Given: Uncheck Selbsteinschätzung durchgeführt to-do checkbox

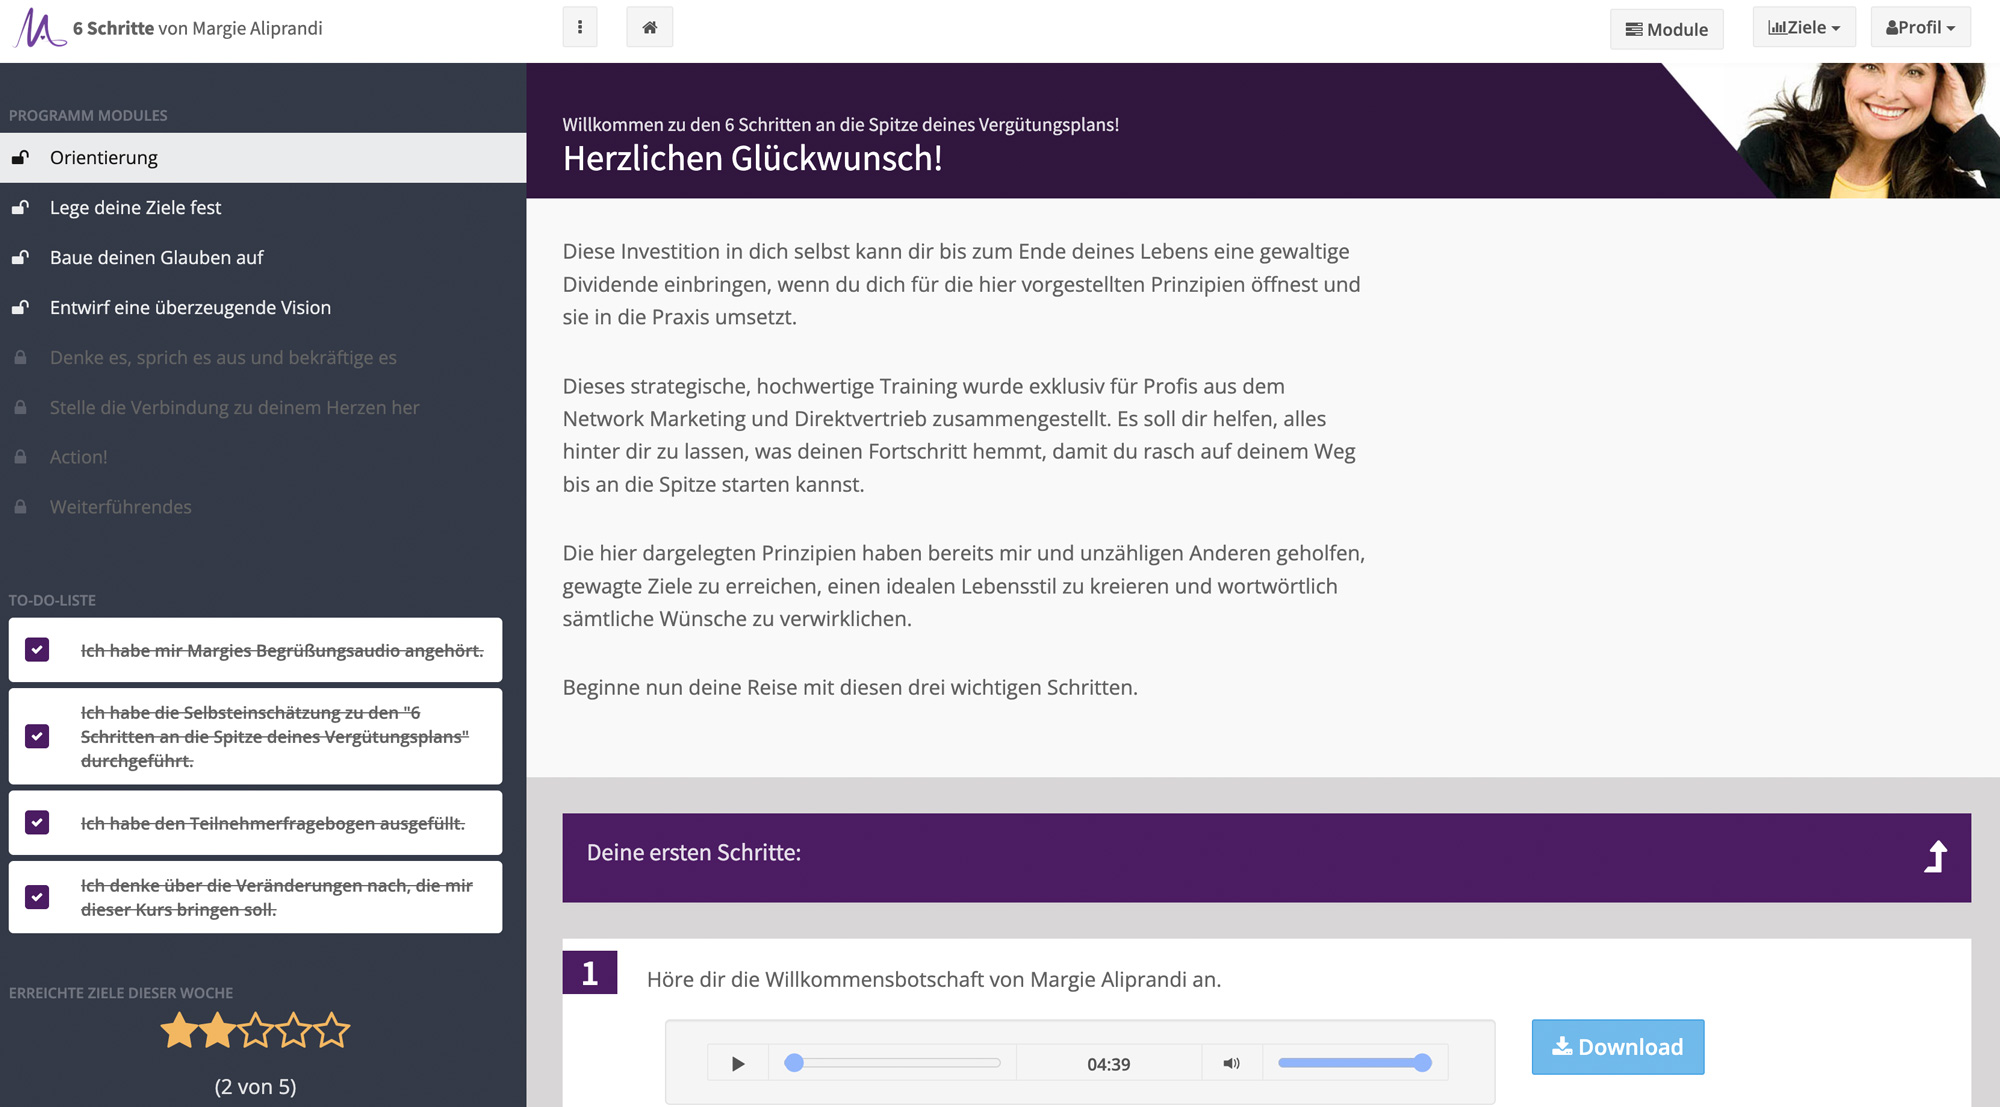Looking at the screenshot, I should 37,736.
